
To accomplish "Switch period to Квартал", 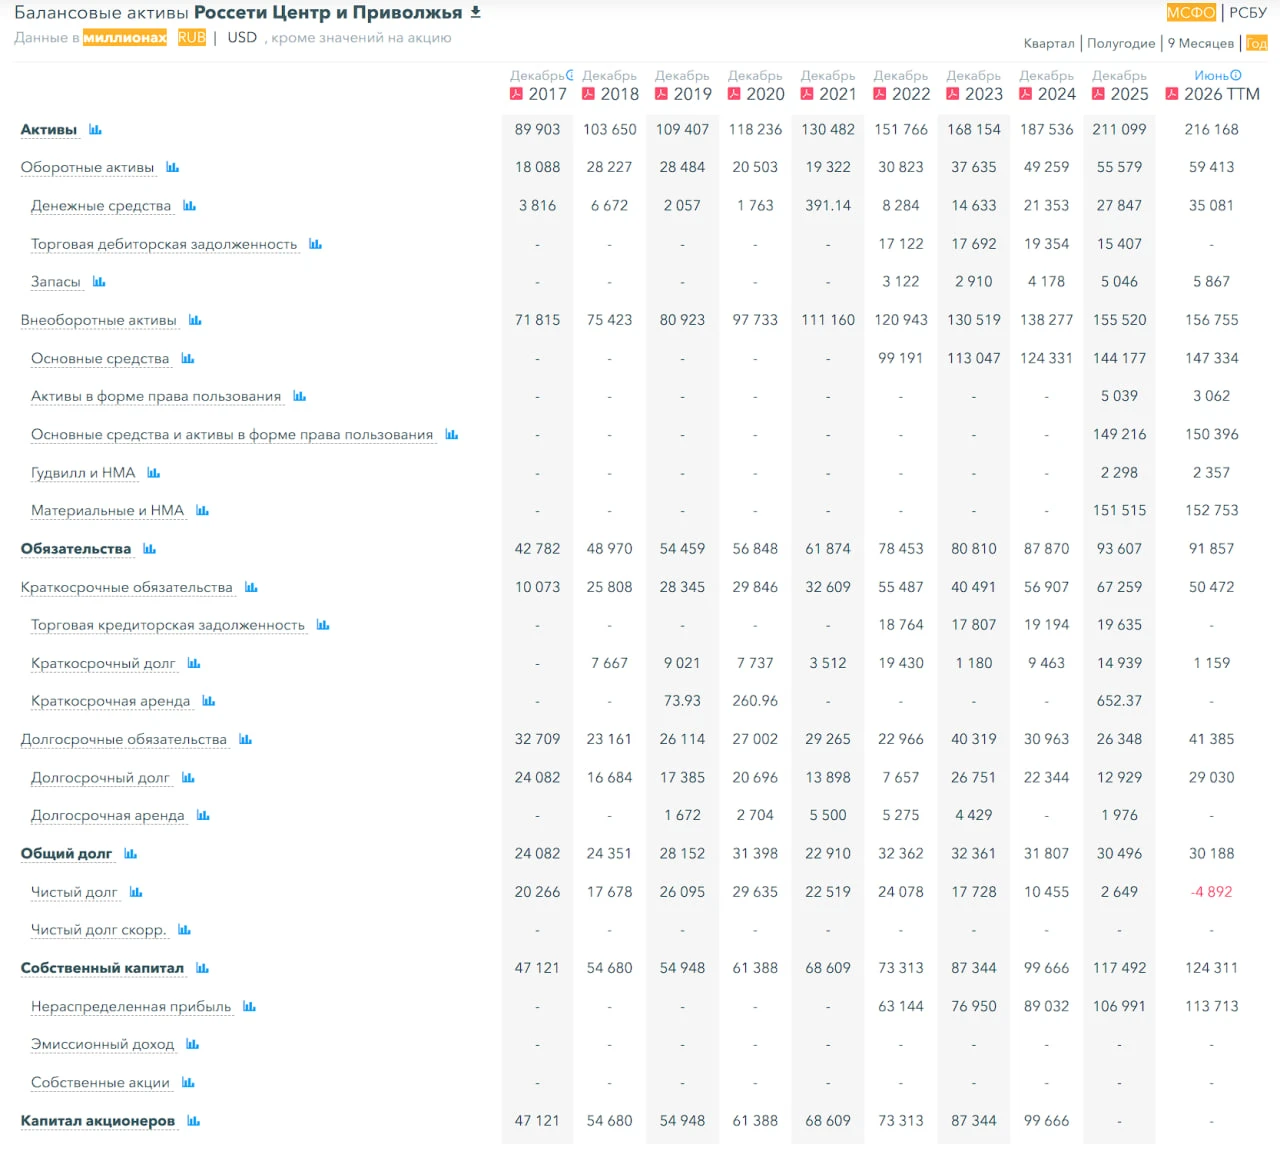I will tap(1049, 43).
